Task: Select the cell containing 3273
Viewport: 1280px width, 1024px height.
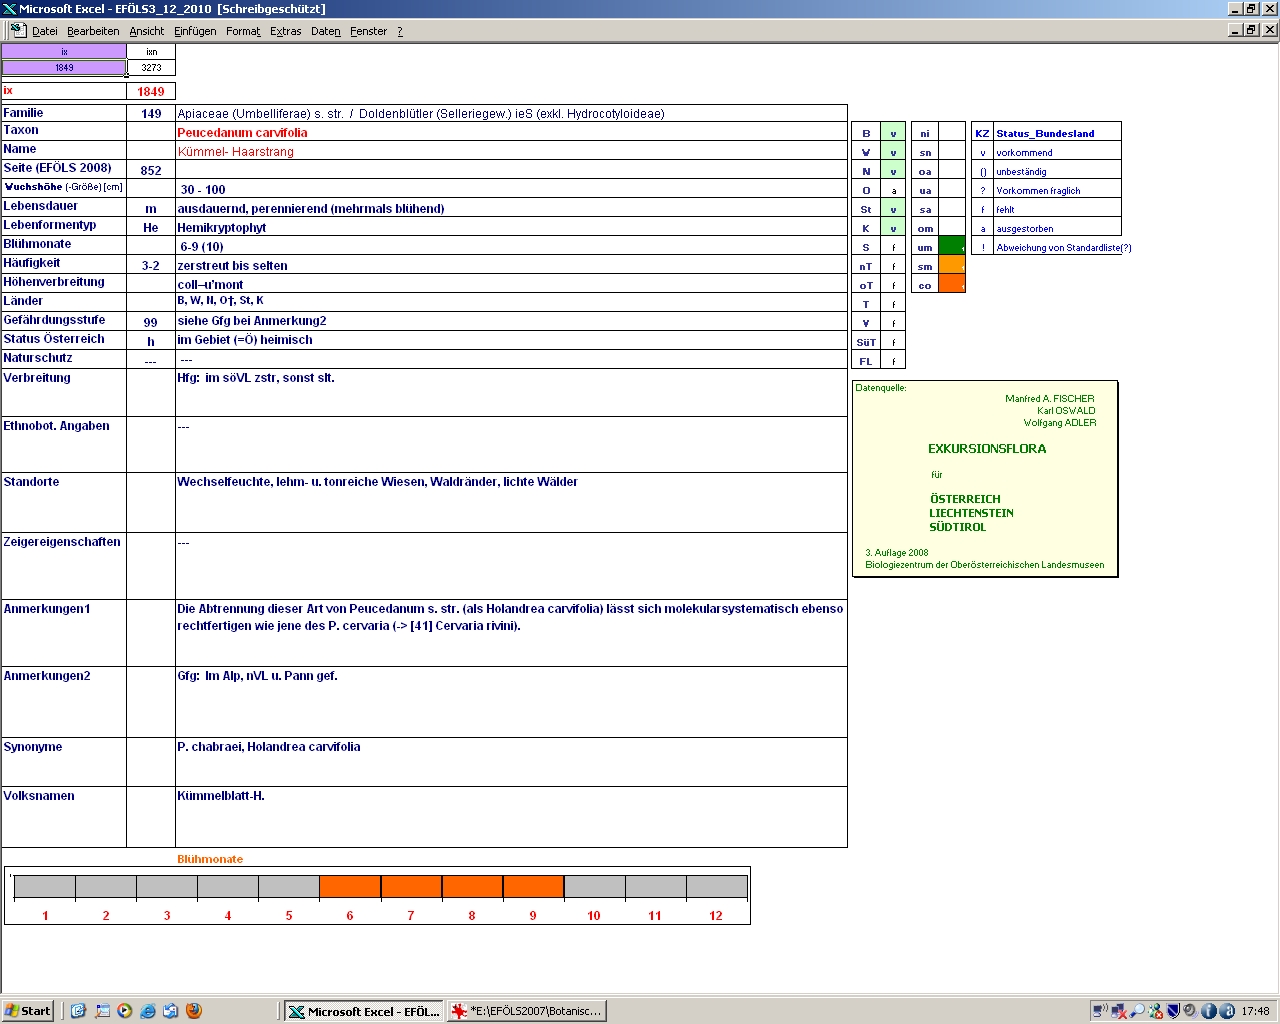Action: coord(151,68)
